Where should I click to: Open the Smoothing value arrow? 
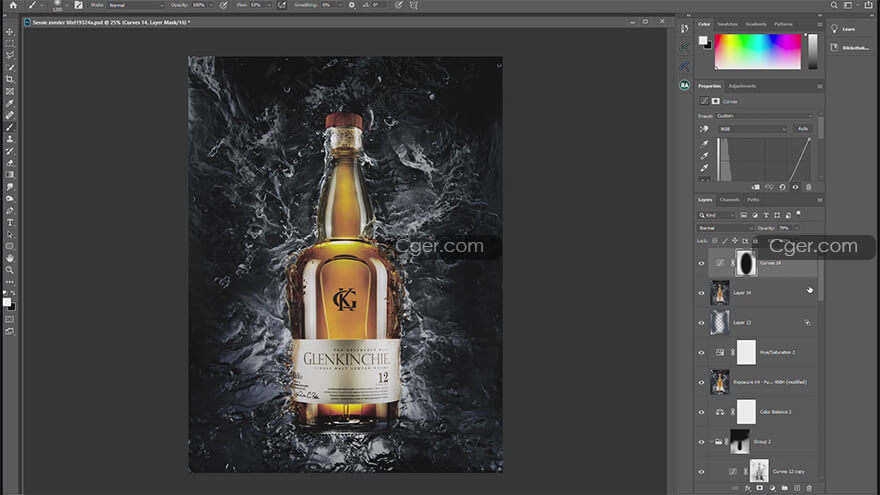[x=340, y=5]
